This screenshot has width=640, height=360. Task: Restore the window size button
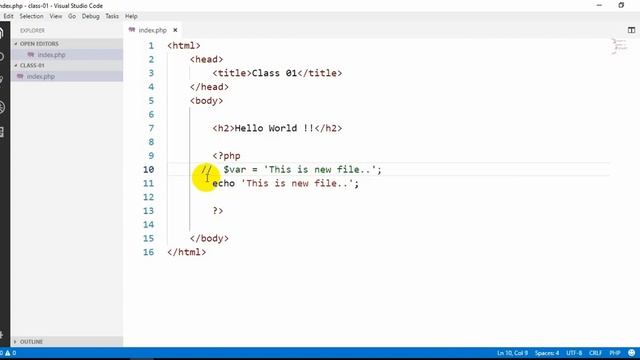(x=621, y=5)
